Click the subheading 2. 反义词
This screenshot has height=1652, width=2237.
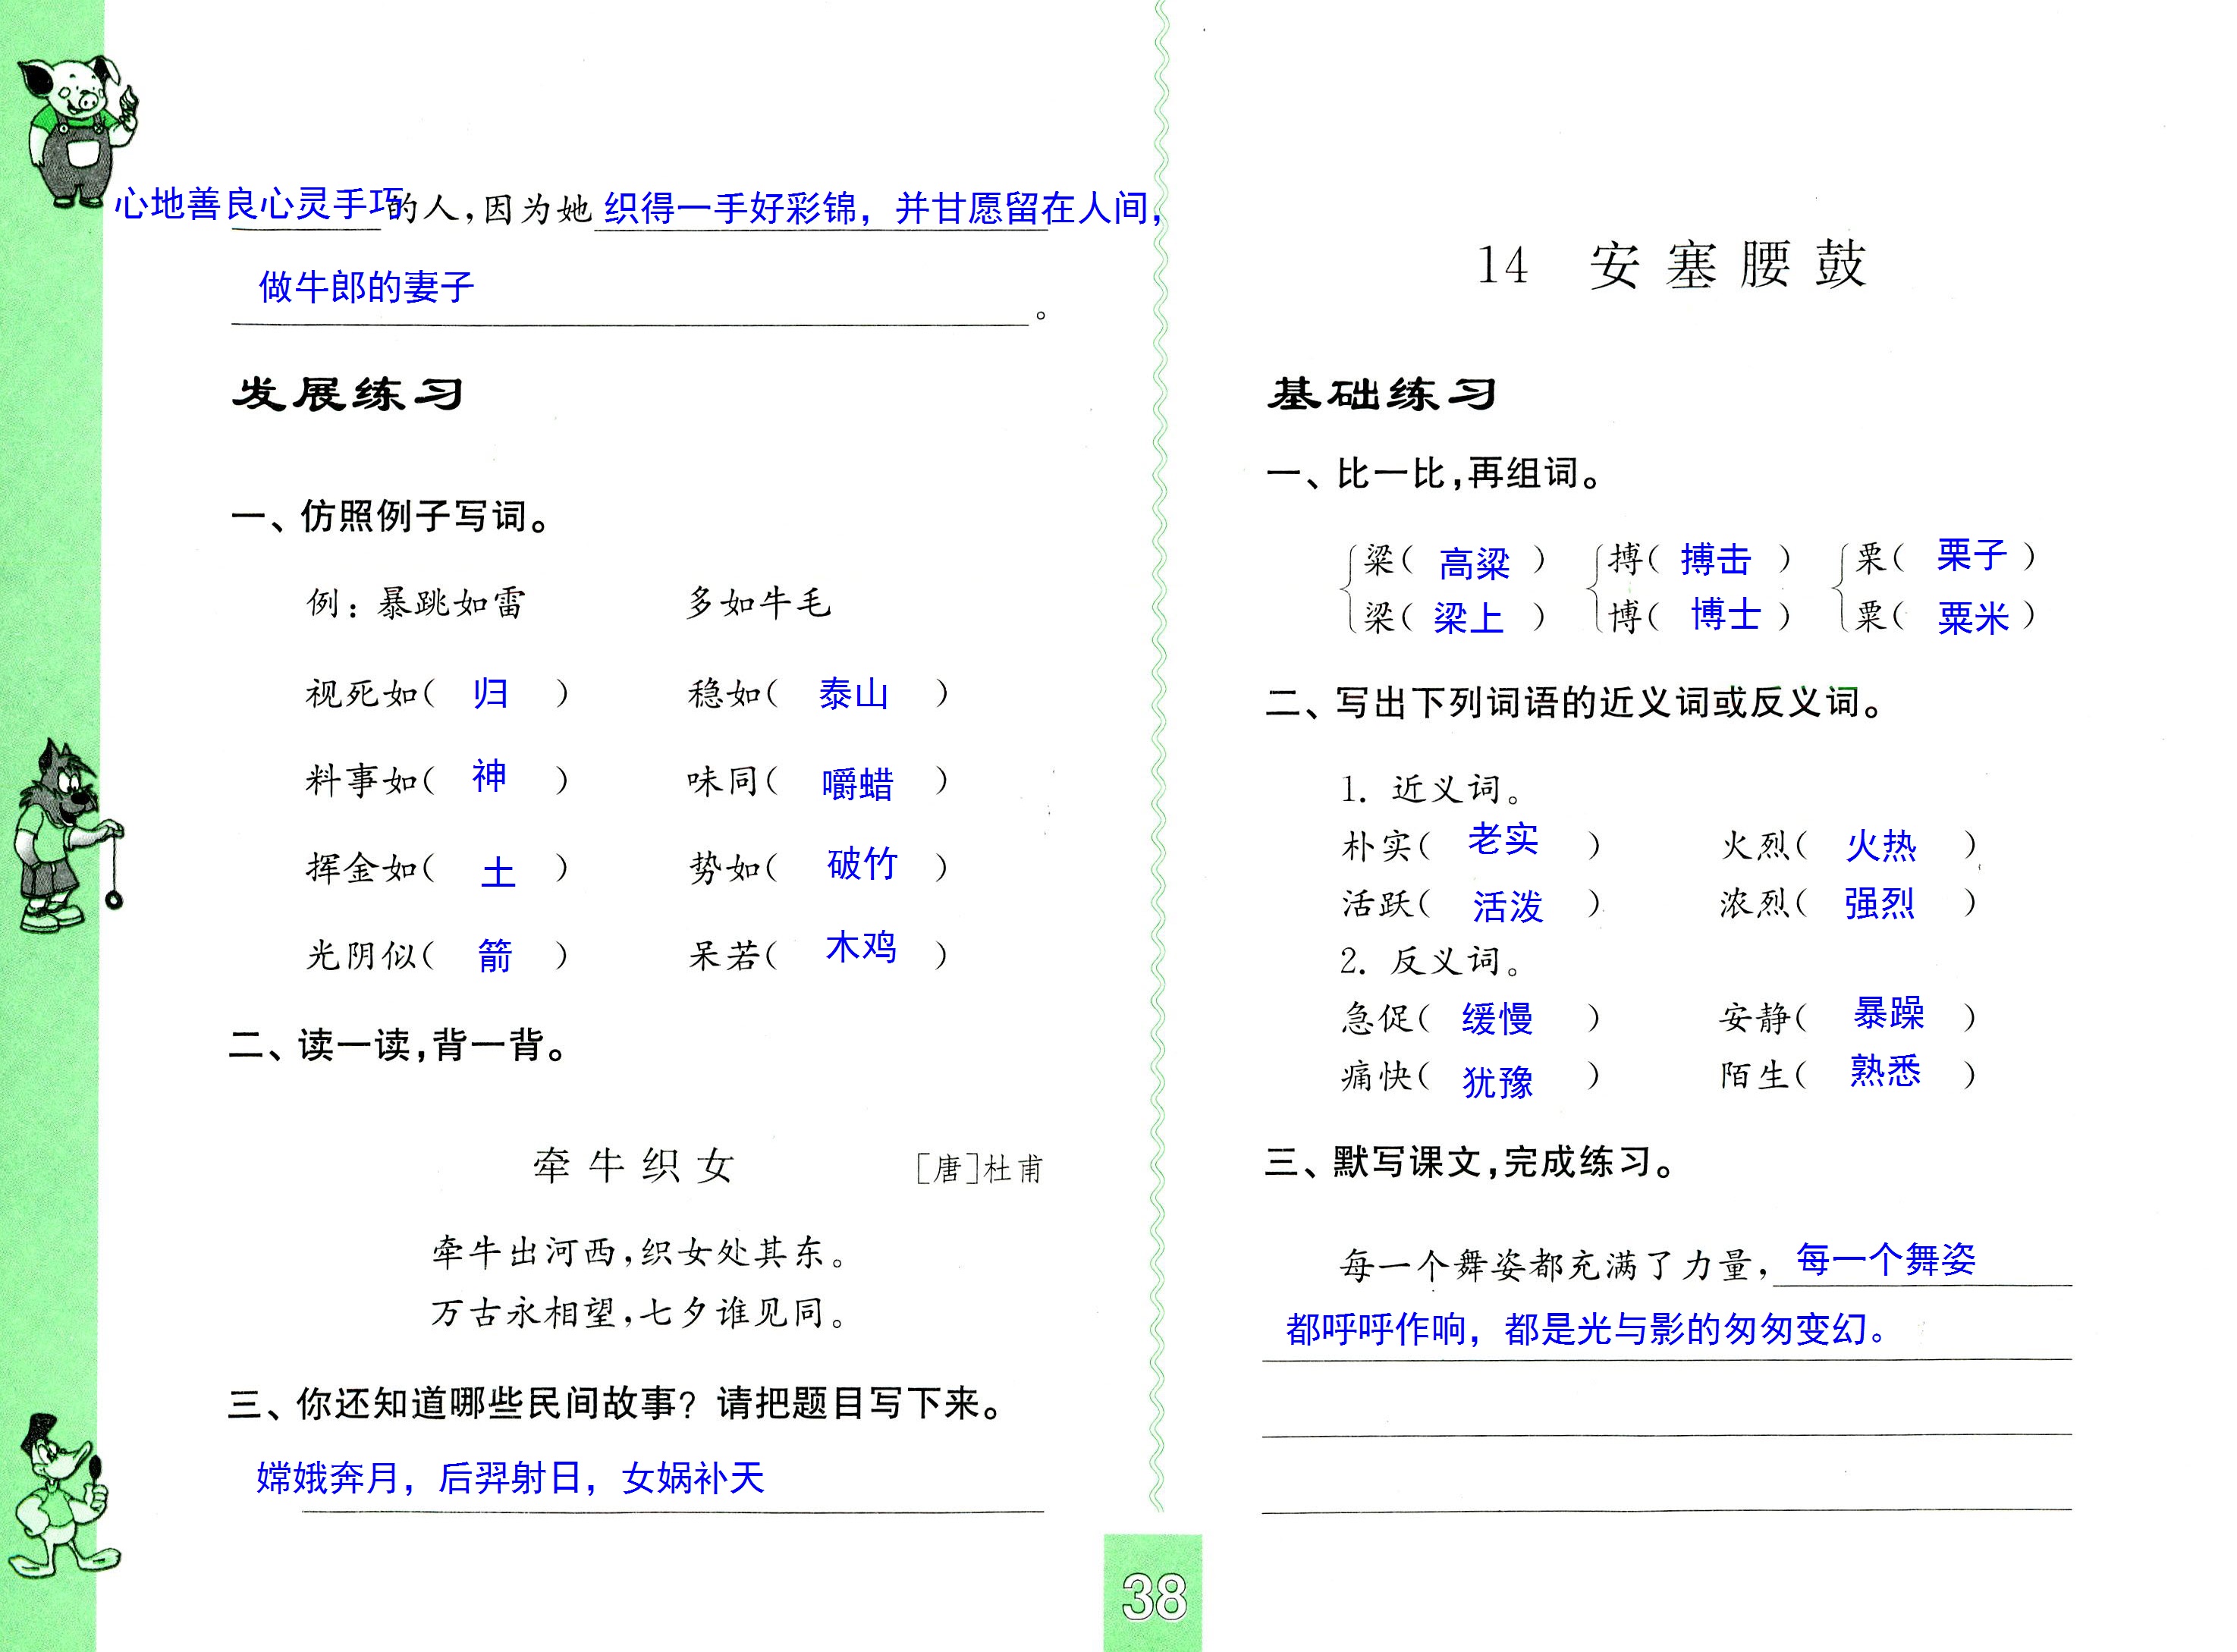(x=1432, y=961)
